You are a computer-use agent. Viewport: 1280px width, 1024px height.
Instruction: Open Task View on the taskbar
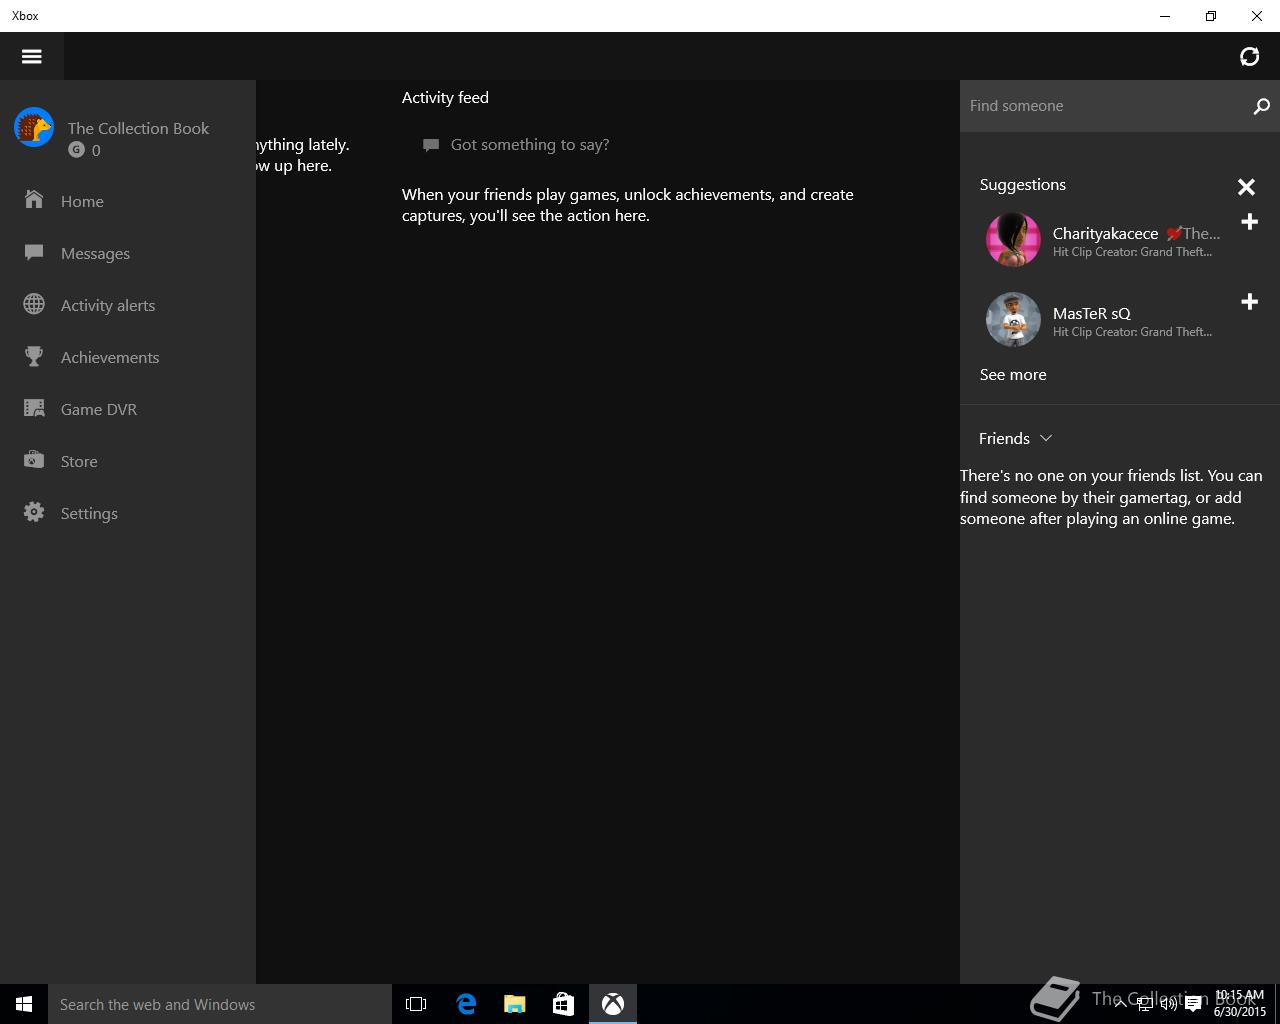tap(416, 1004)
